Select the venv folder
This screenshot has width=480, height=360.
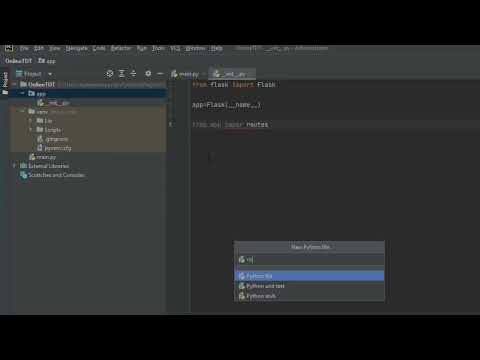point(88,112)
